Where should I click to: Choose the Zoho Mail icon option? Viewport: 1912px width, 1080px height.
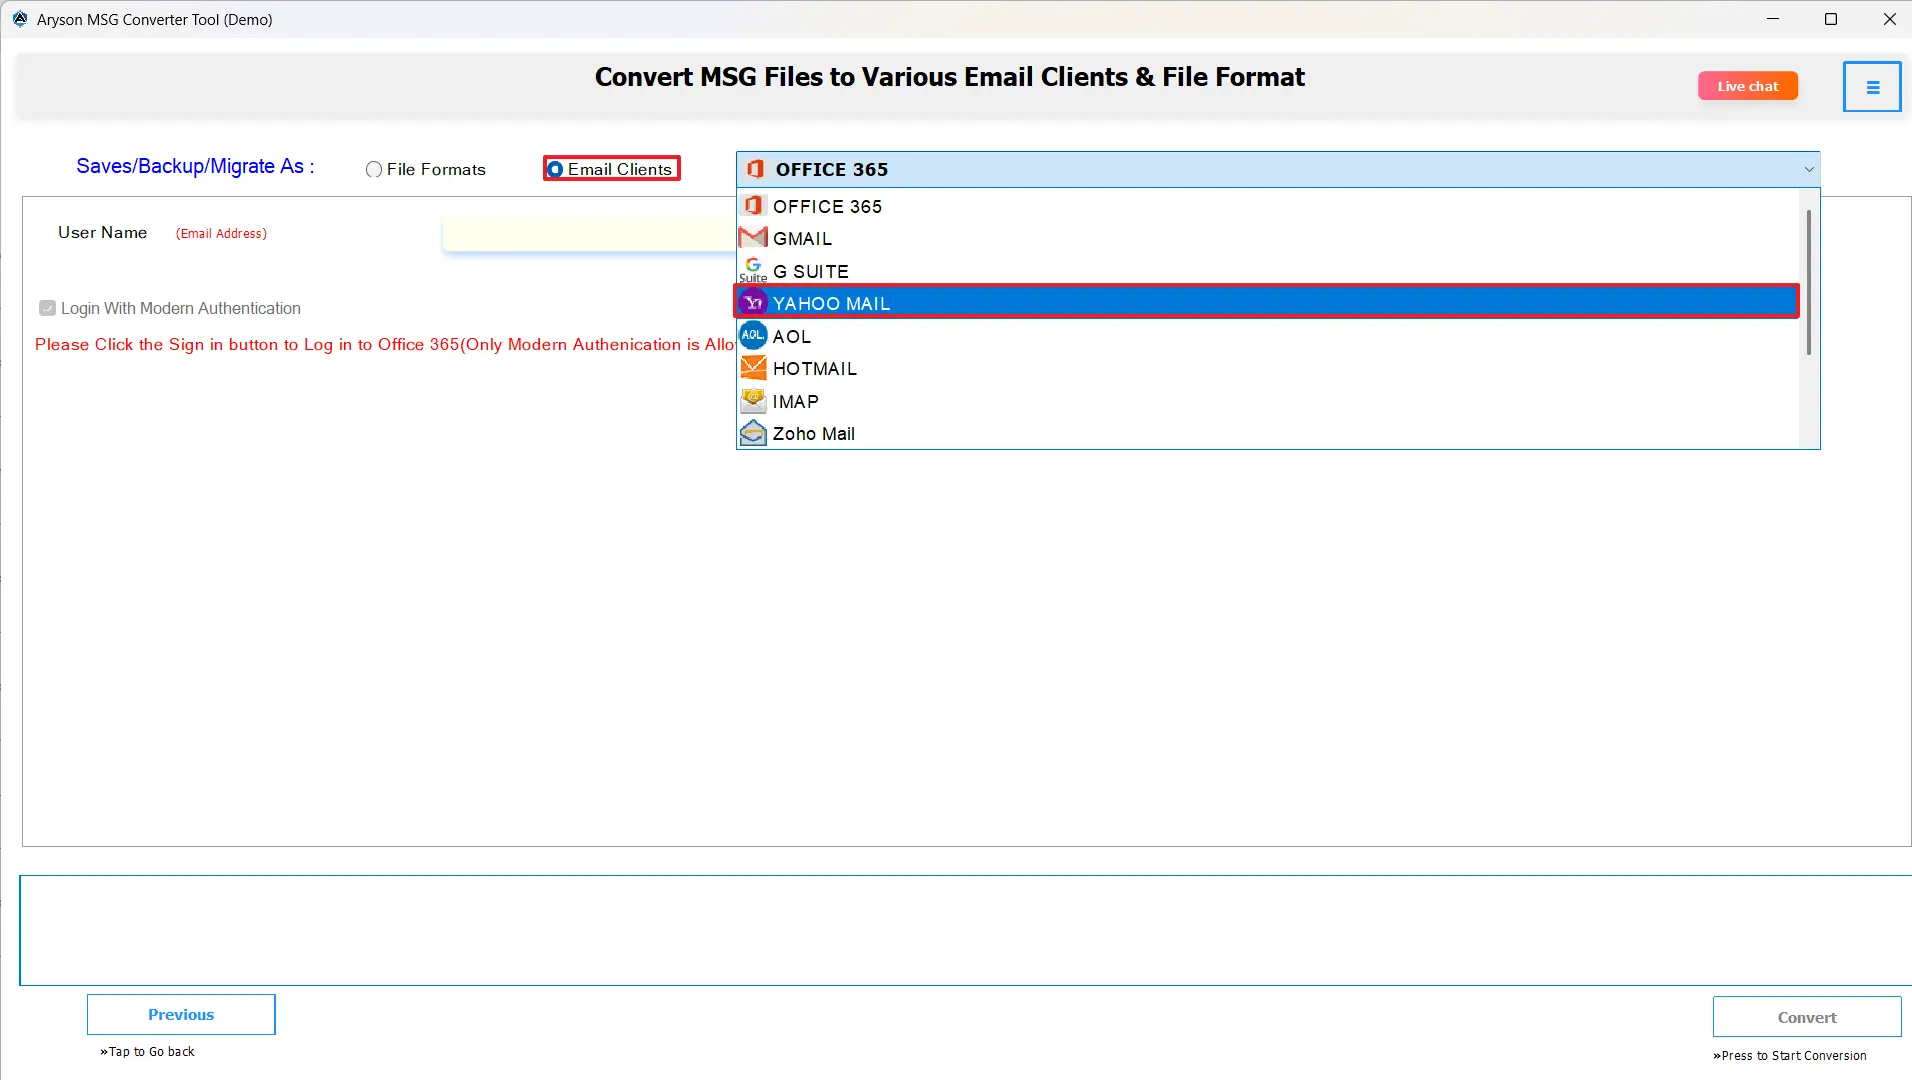click(754, 433)
